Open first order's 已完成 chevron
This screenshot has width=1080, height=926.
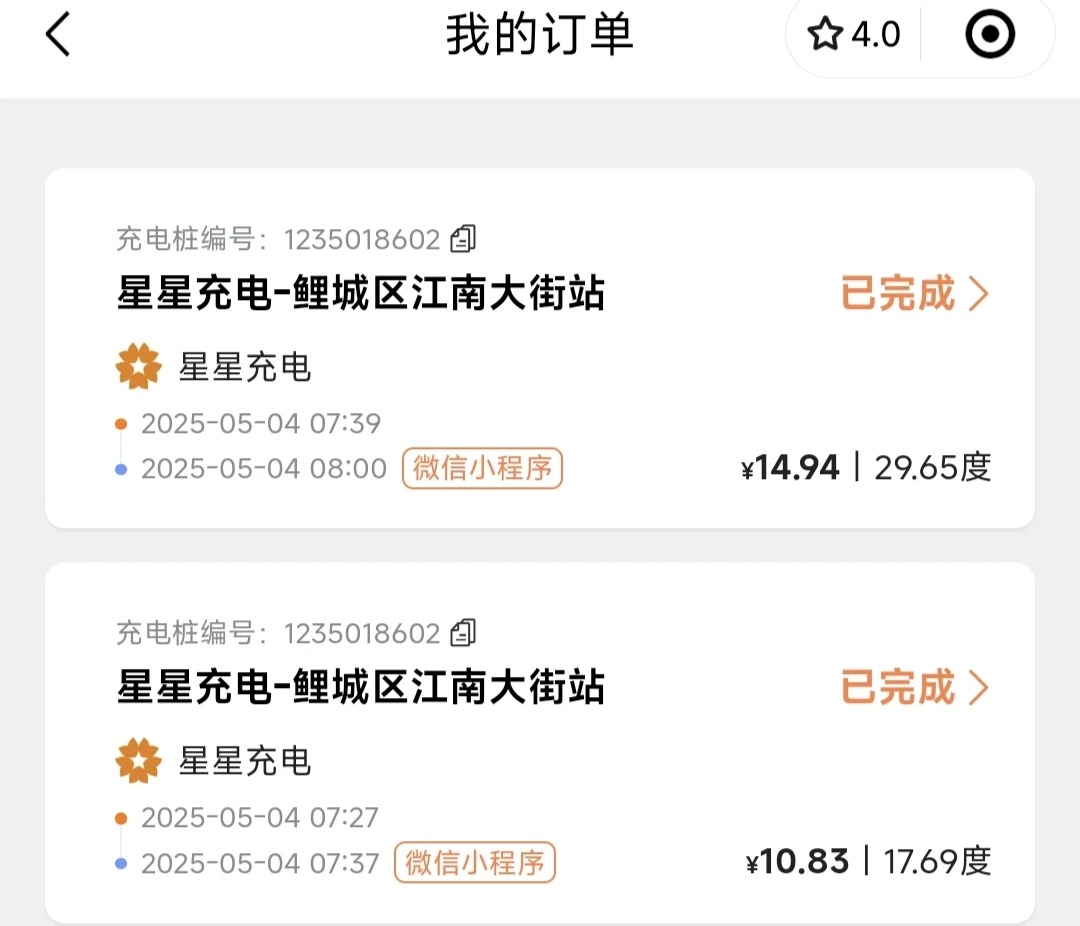979,294
